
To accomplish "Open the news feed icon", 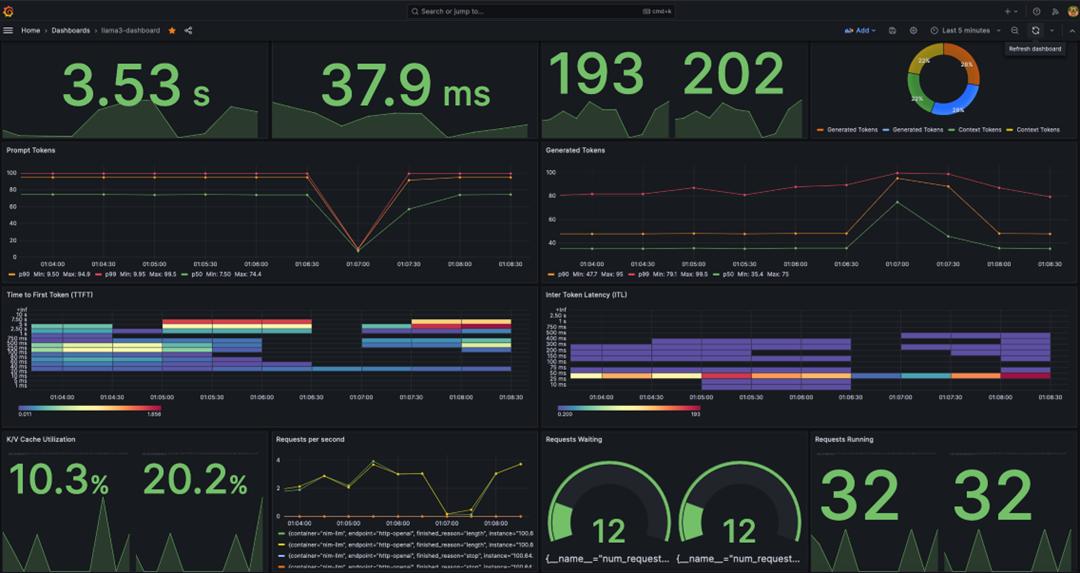I will click(1054, 11).
